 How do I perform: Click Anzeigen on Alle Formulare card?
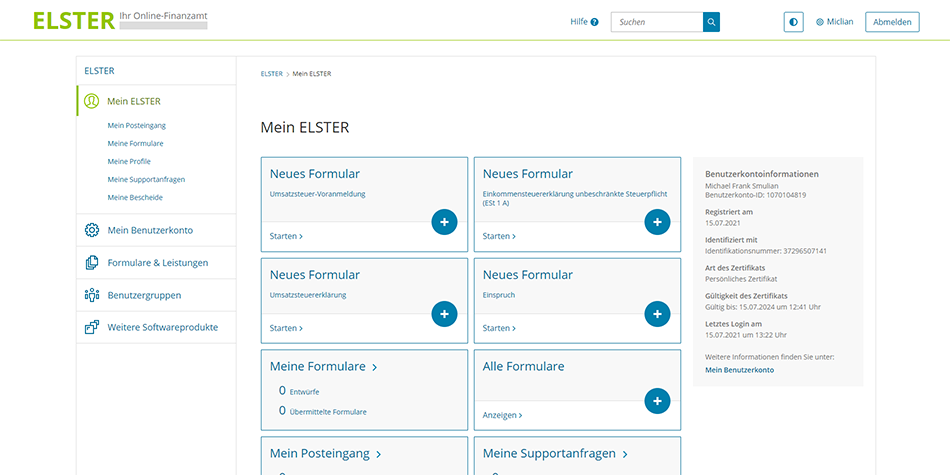pos(502,416)
